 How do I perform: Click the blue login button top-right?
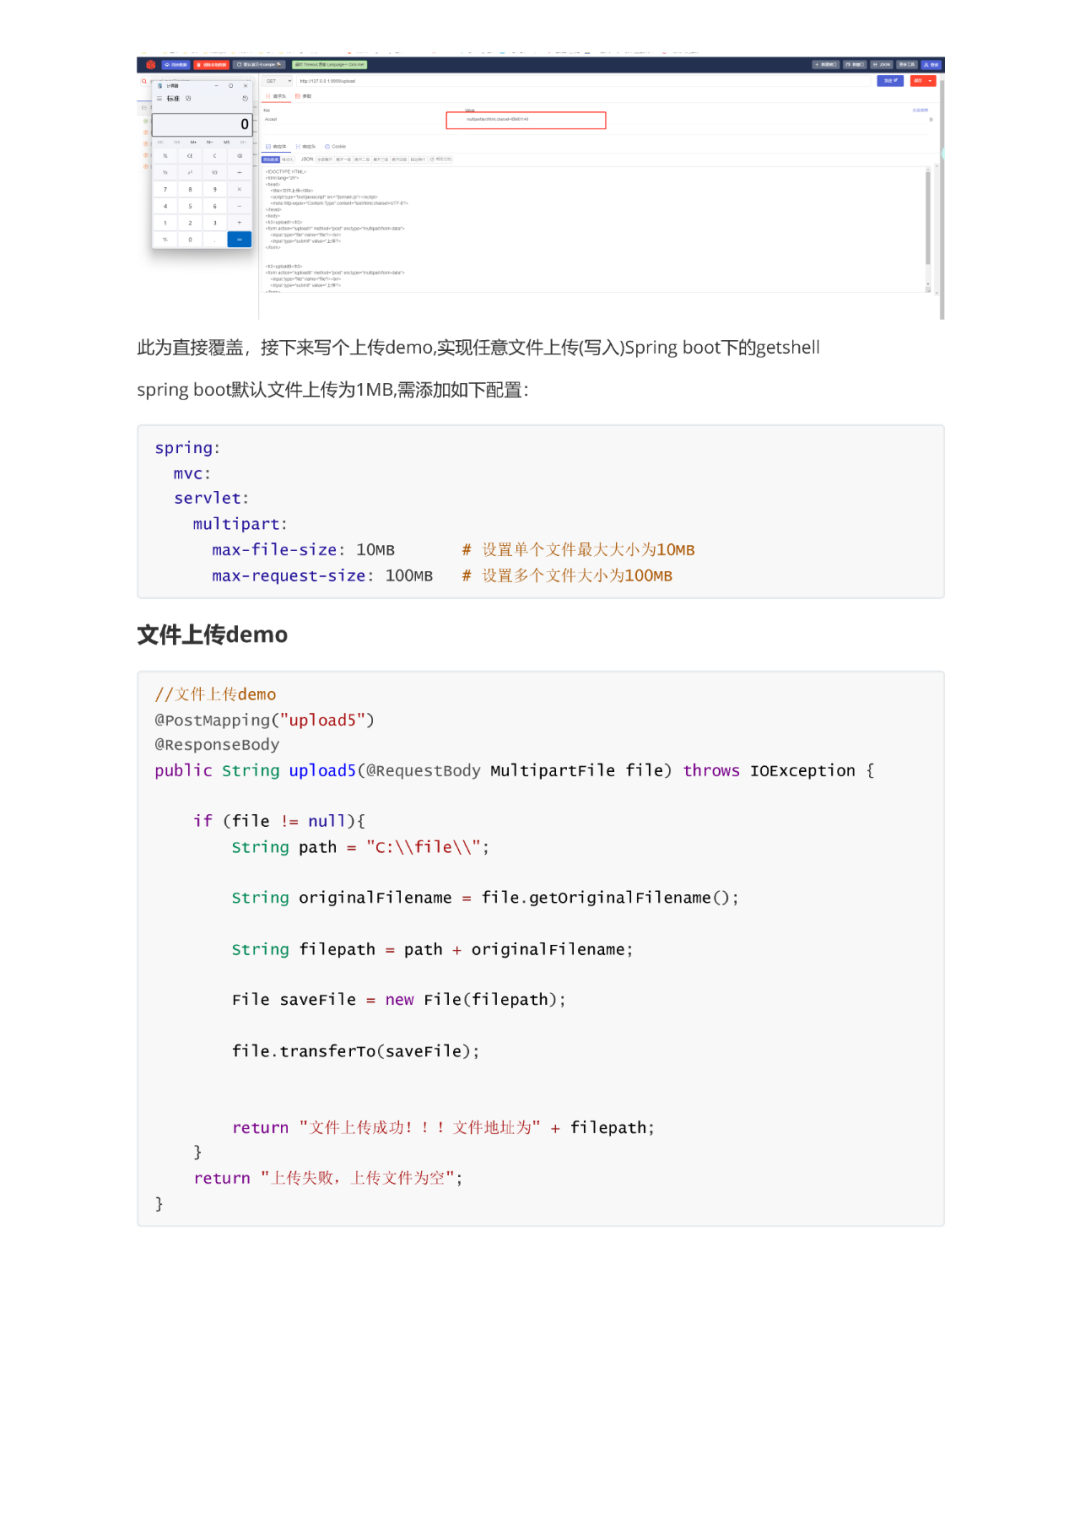[931, 65]
